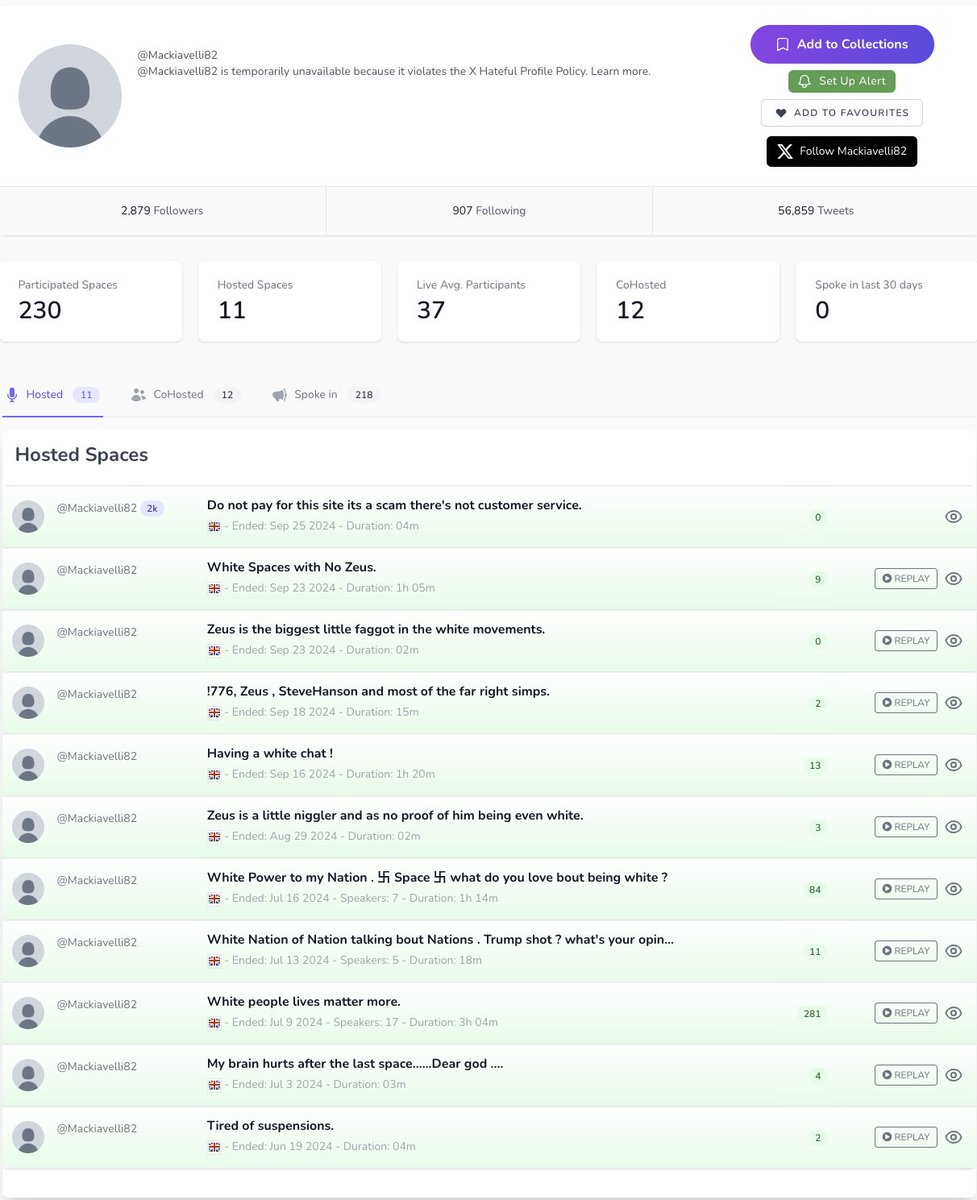Switch to the CoHosted tab
The height and width of the screenshot is (1200, 977).
(185, 395)
